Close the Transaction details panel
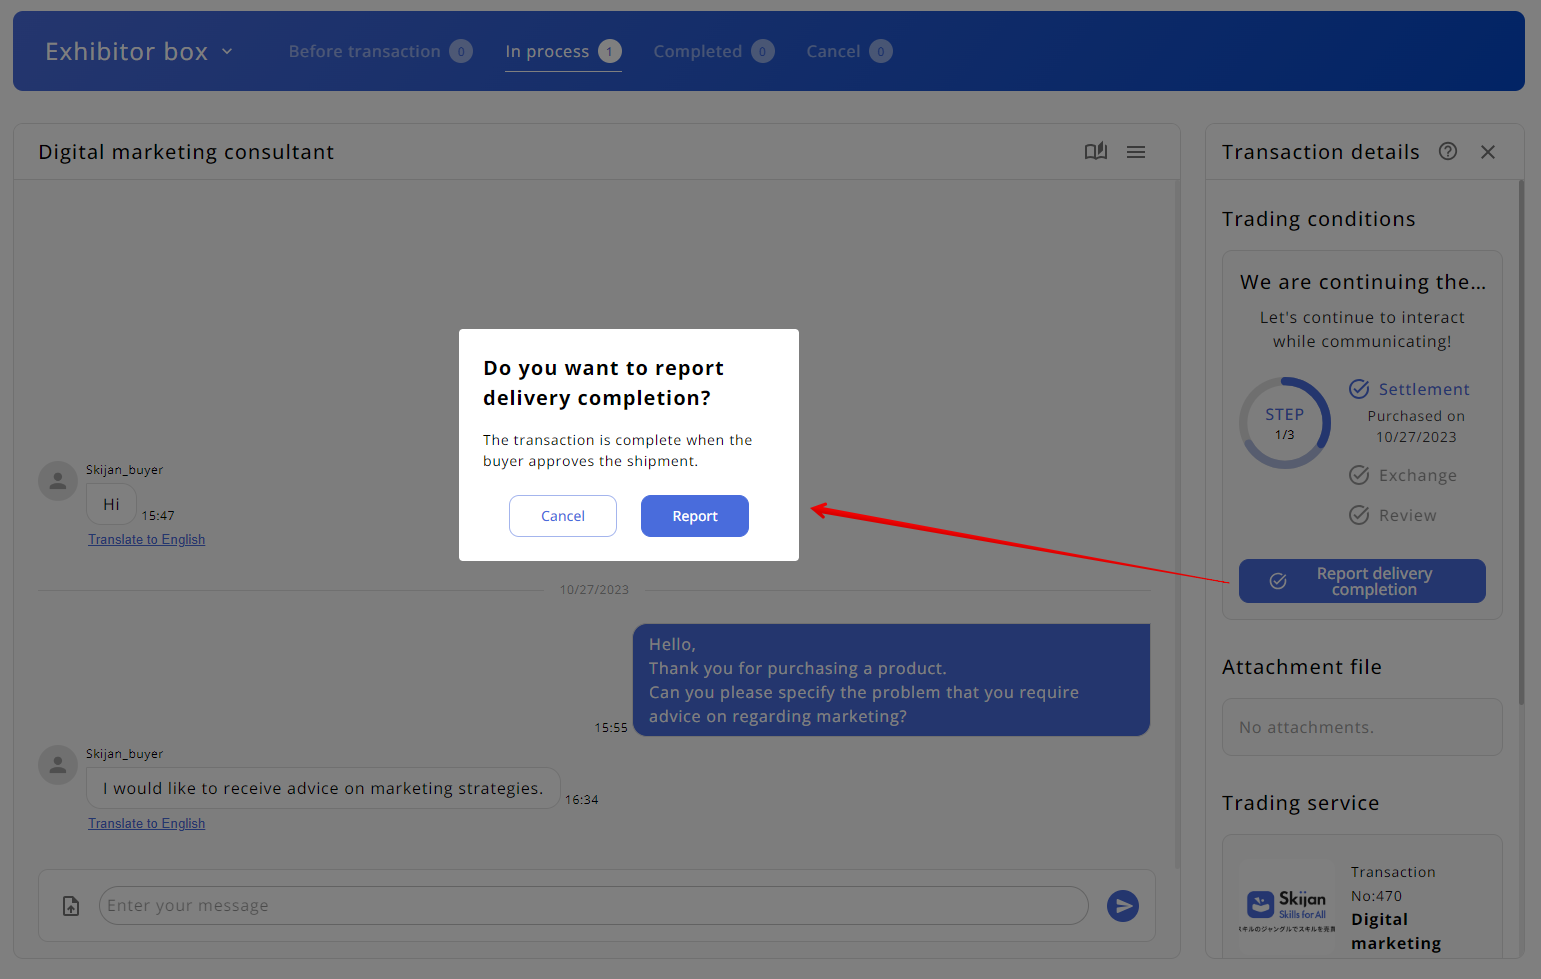Screen dimensions: 1541x979 (1488, 152)
